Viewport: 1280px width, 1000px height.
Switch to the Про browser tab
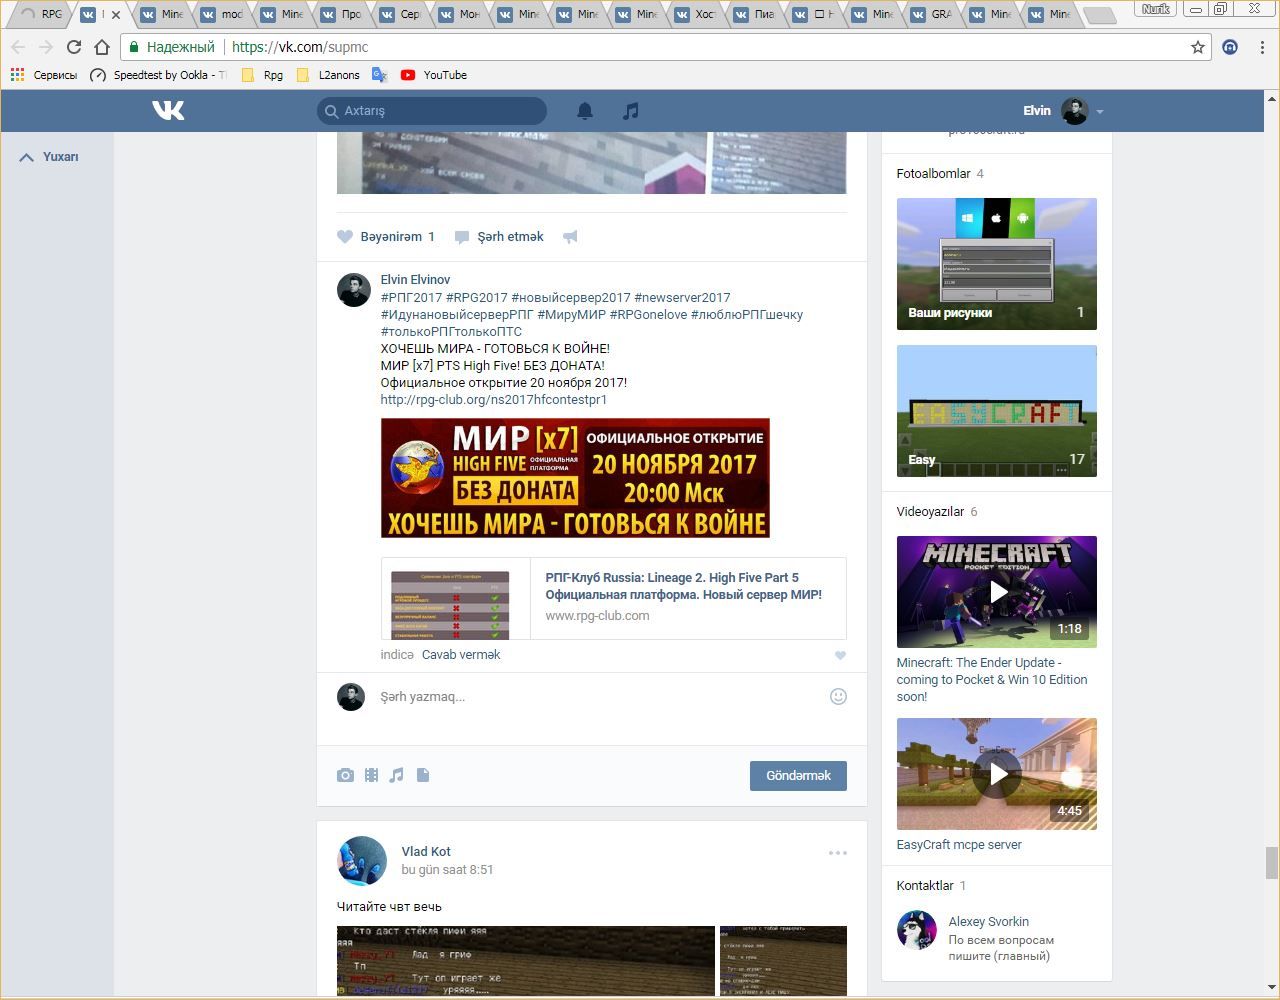(x=340, y=14)
